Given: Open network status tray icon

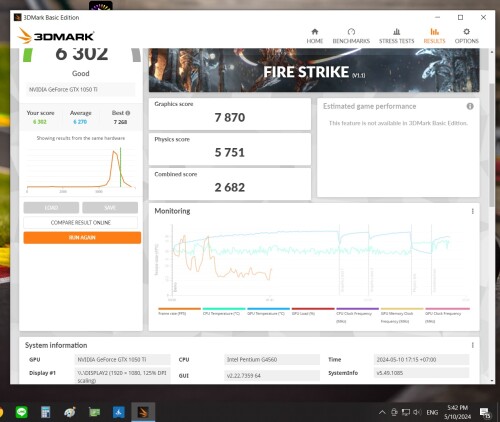Looking at the screenshot, I should point(406,412).
